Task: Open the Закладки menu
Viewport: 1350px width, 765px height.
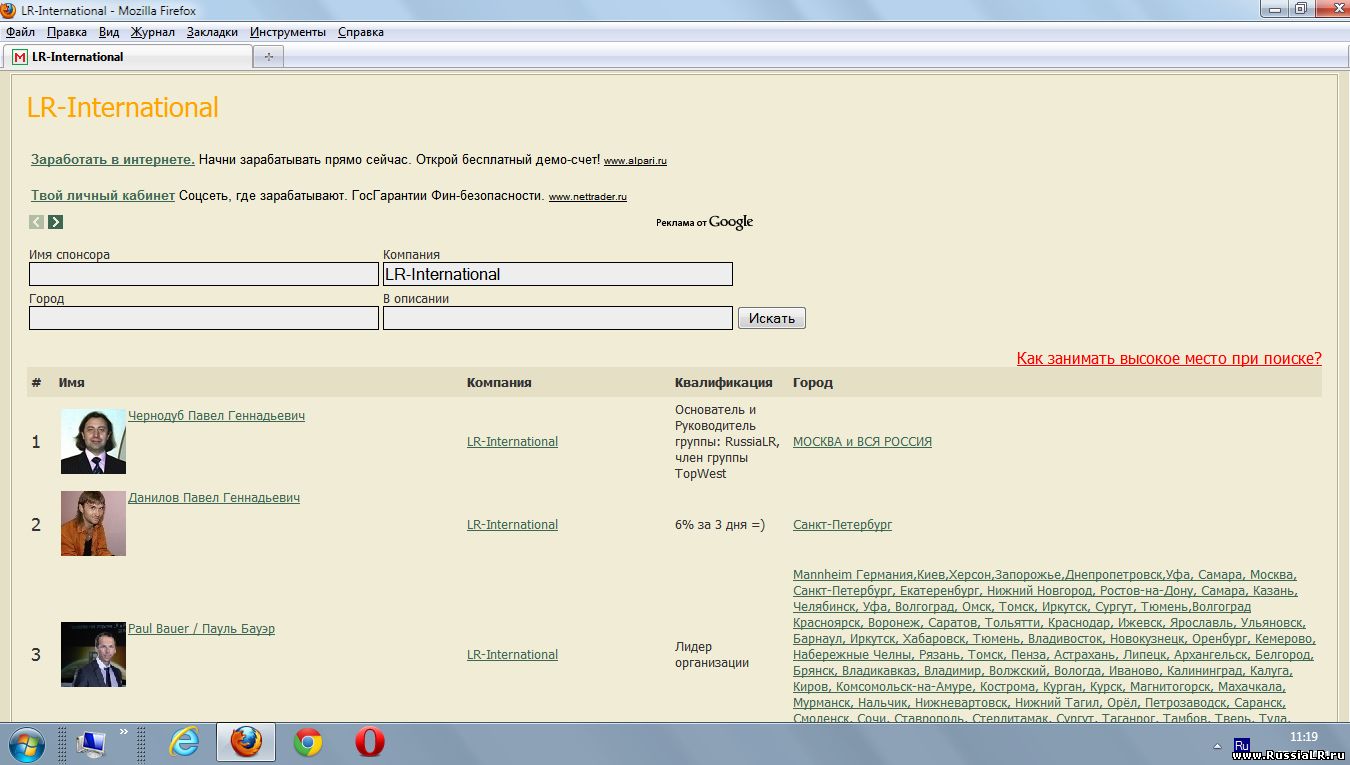Action: (212, 32)
